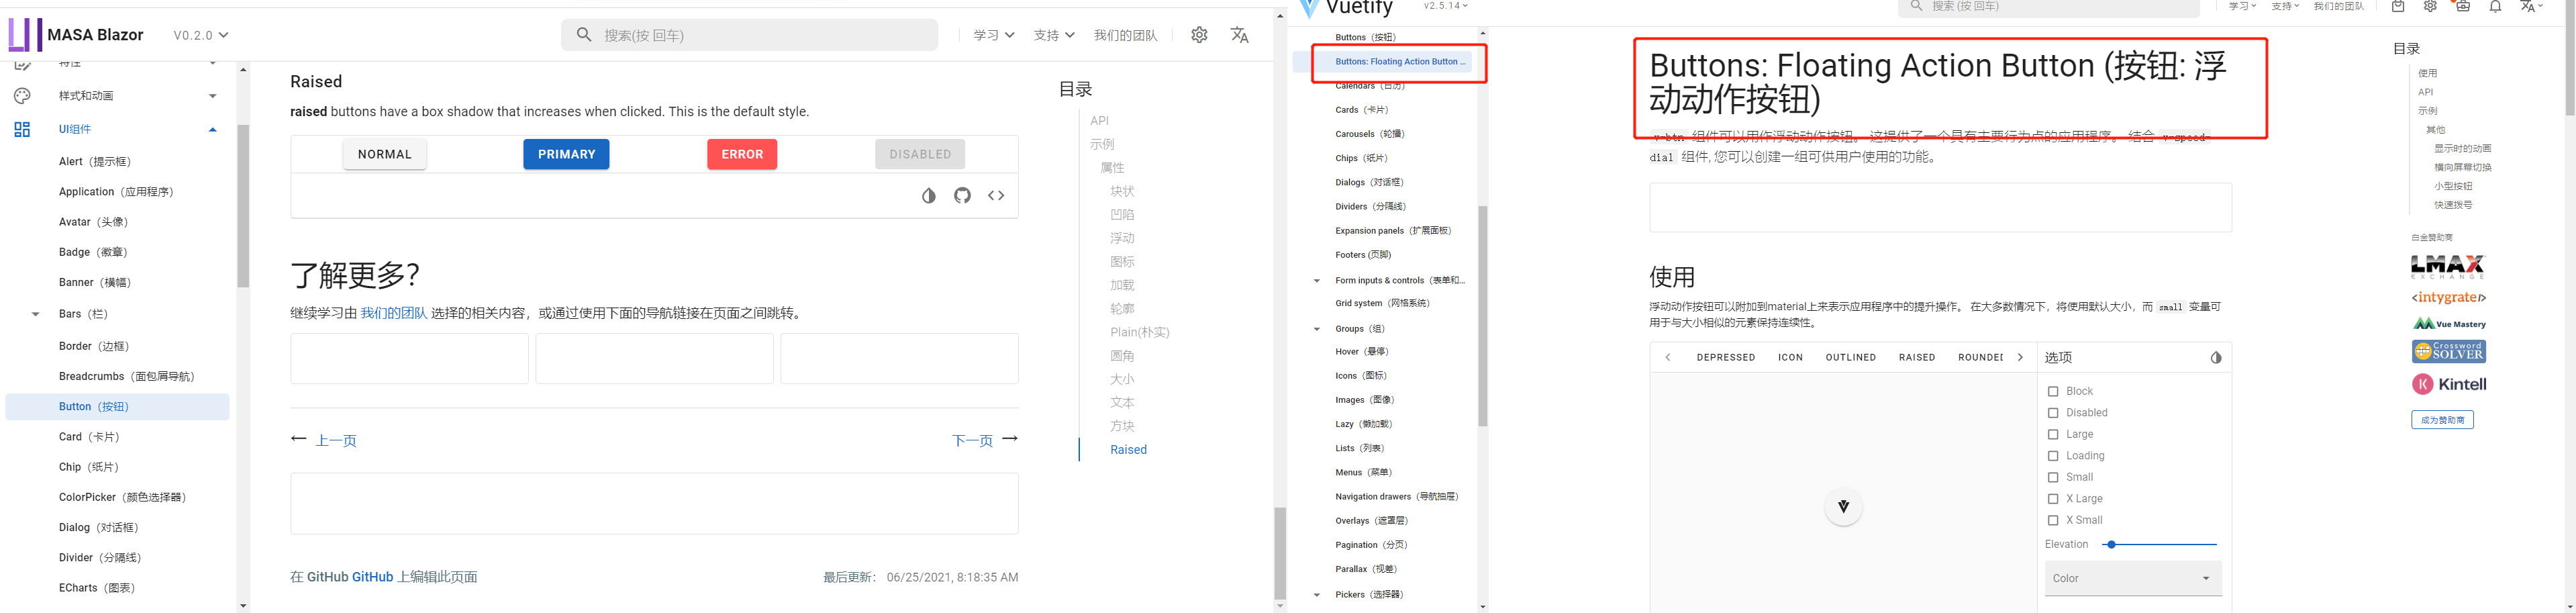Check the Disabled option for the floating button

[2054, 412]
